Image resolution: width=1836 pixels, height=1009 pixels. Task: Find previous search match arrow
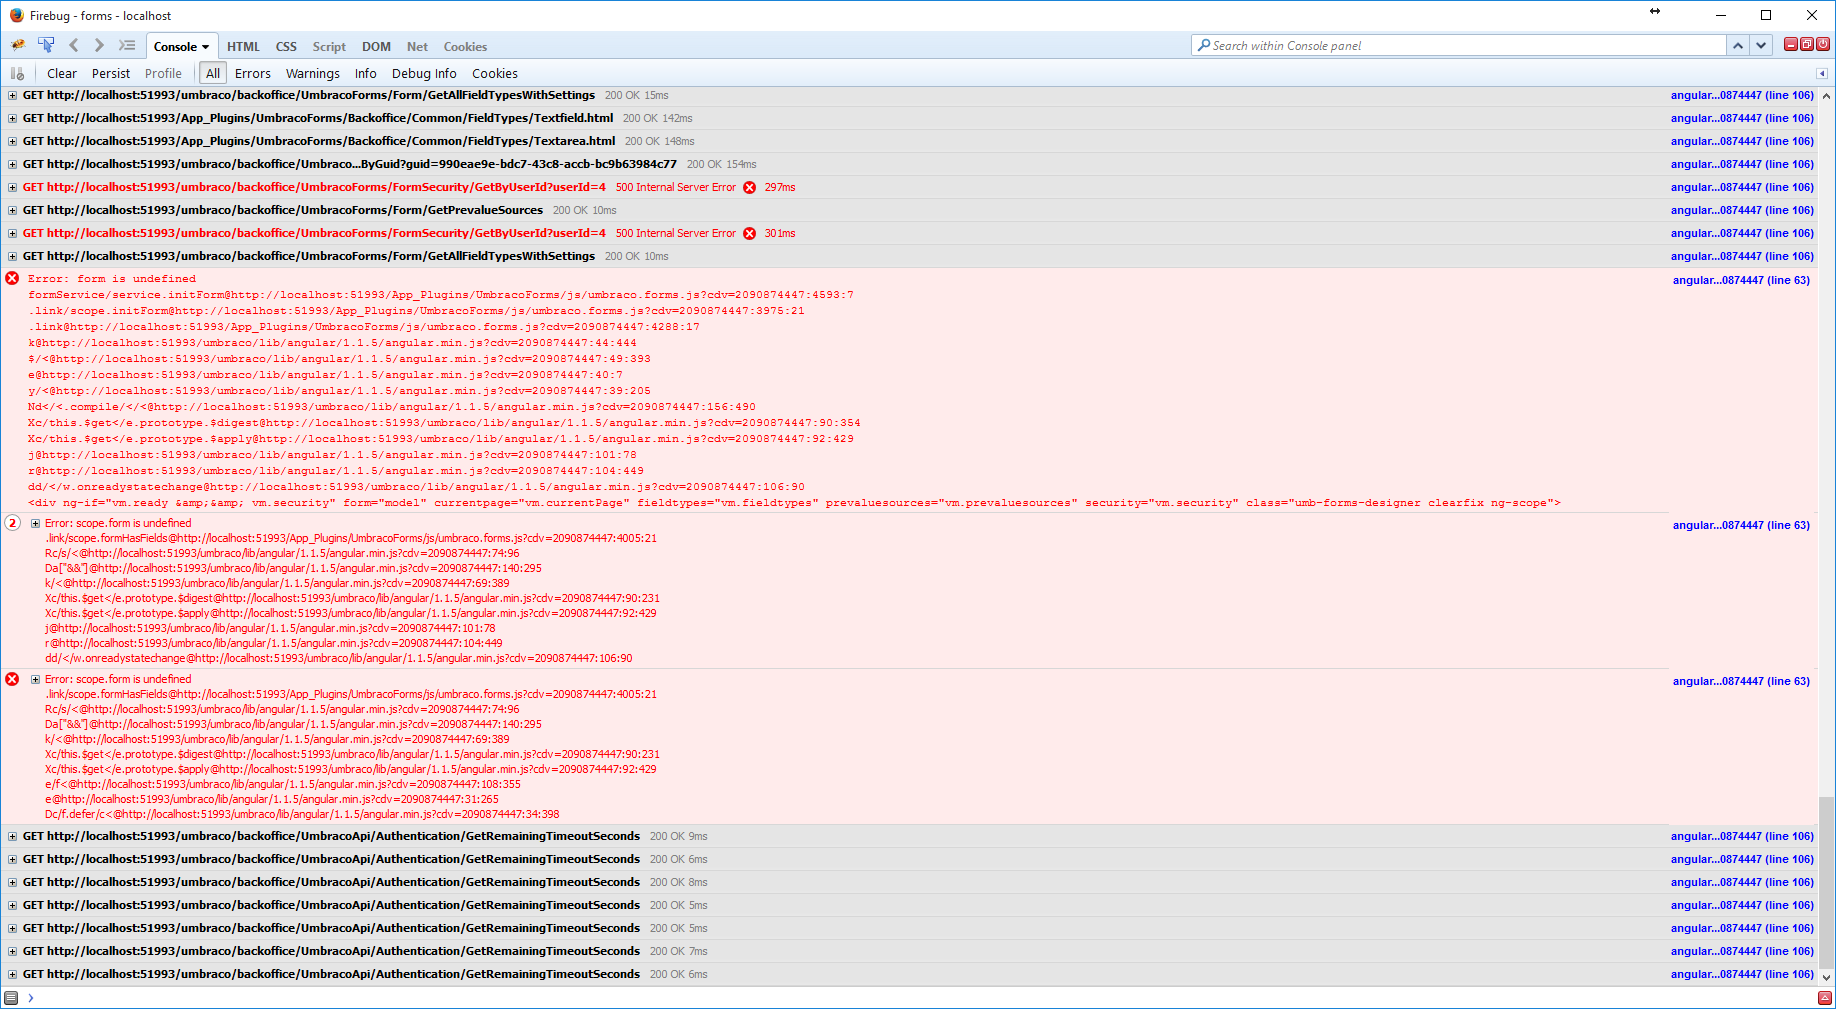point(1738,45)
